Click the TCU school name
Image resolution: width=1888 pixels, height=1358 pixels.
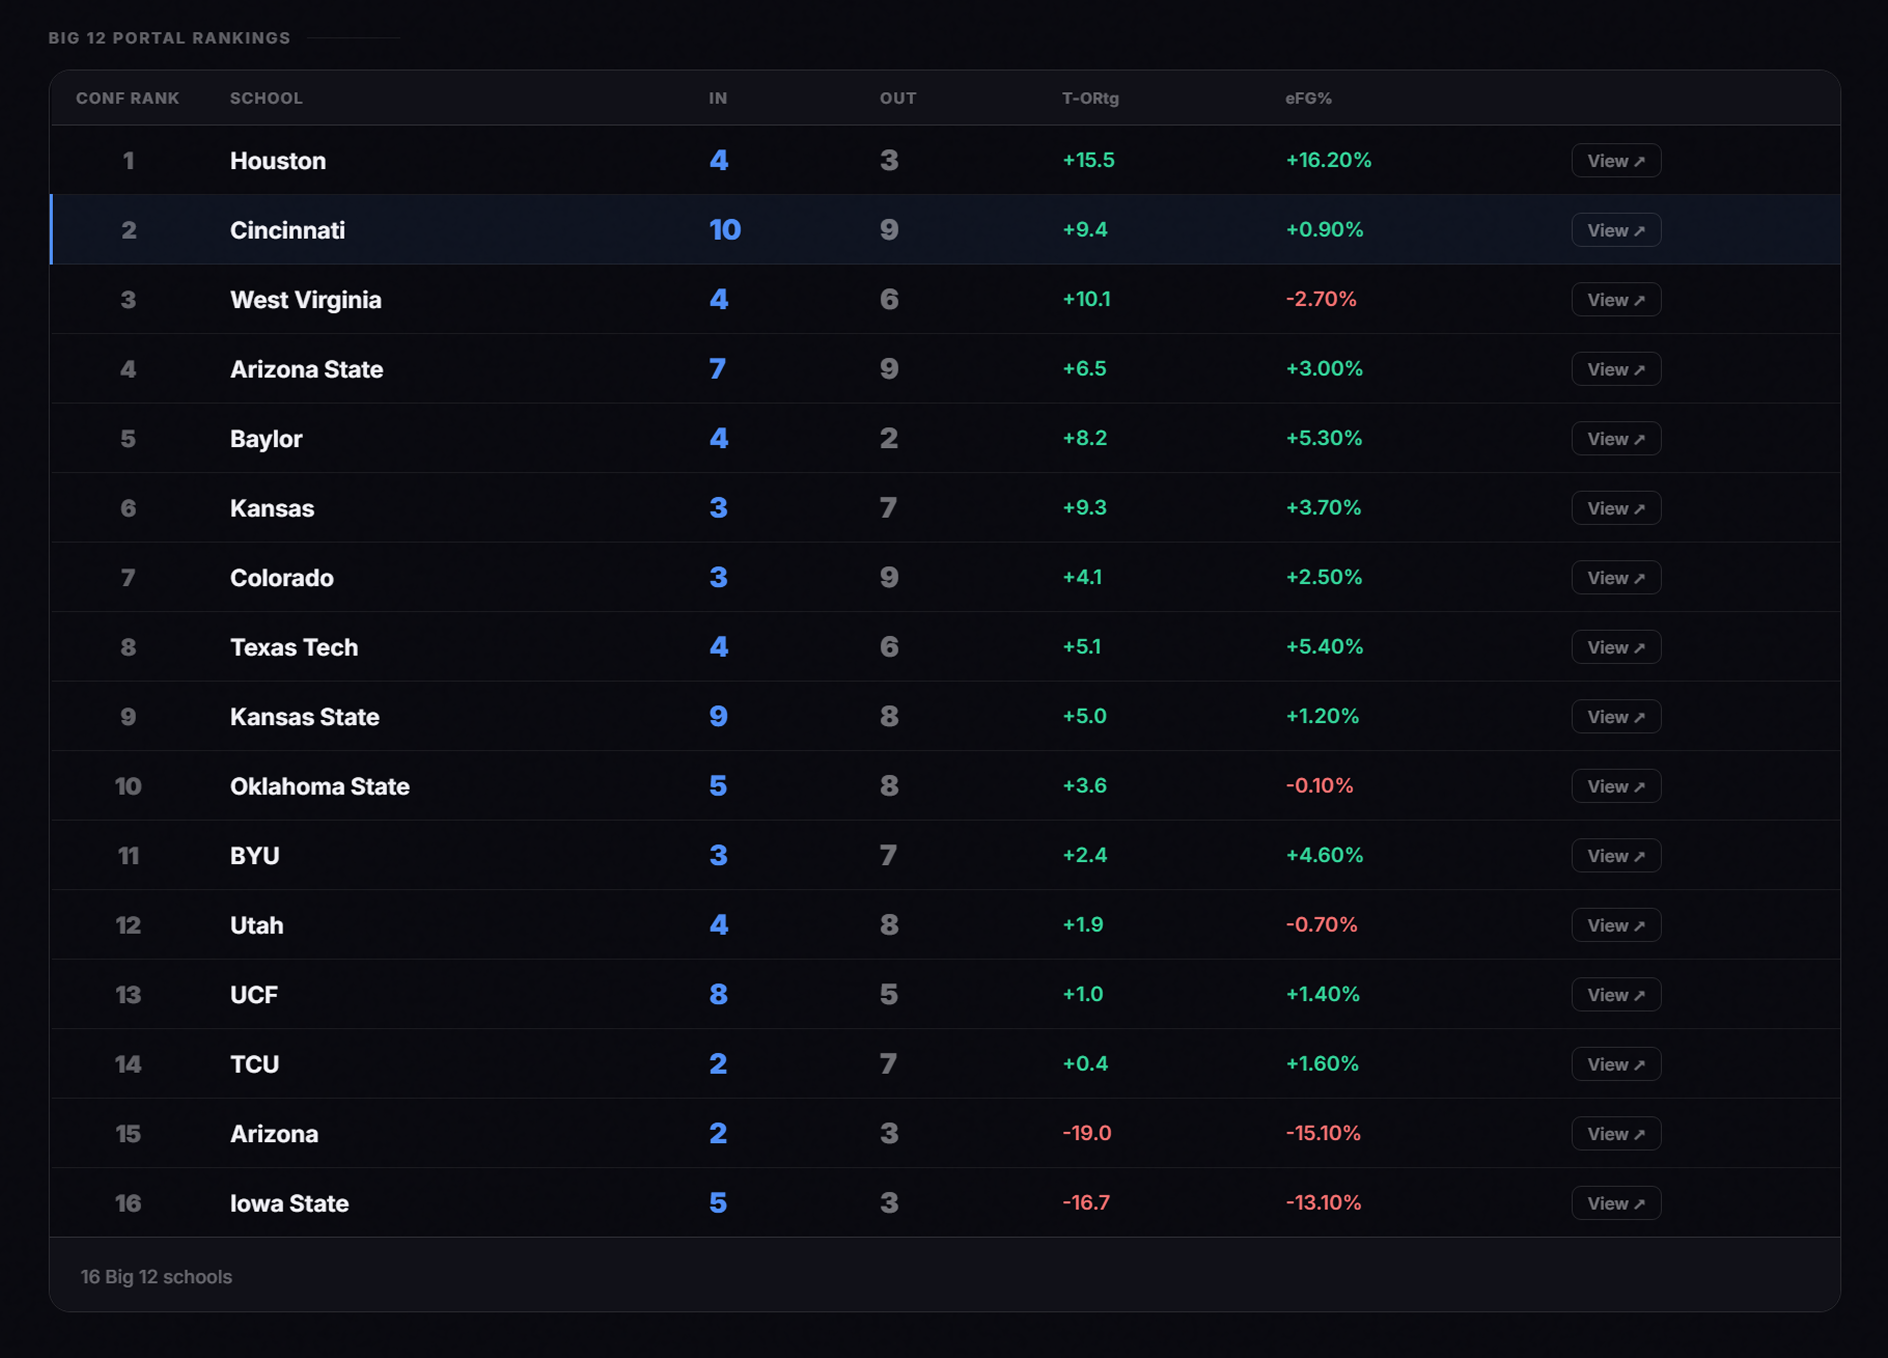(x=255, y=1064)
